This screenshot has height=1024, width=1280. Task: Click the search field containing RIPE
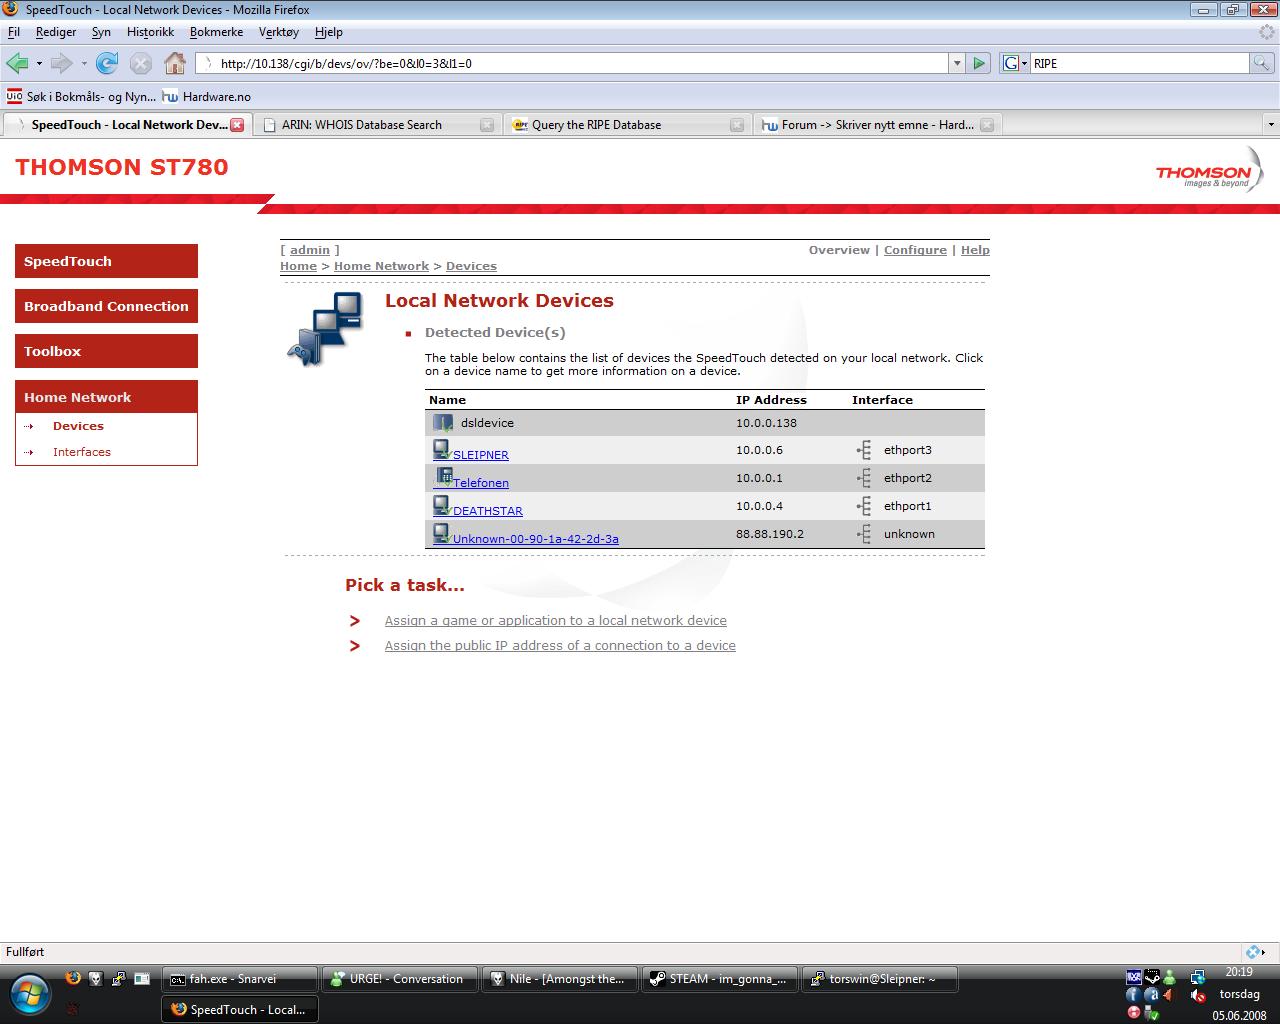click(x=1140, y=63)
